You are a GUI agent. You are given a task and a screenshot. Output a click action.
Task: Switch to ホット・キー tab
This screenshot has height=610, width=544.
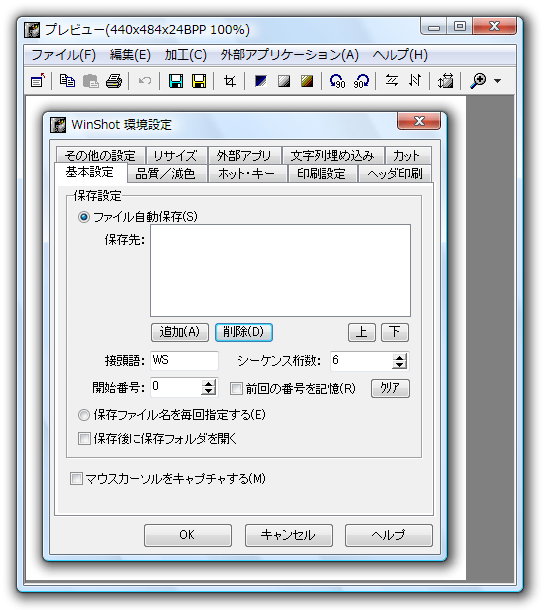coord(247,174)
